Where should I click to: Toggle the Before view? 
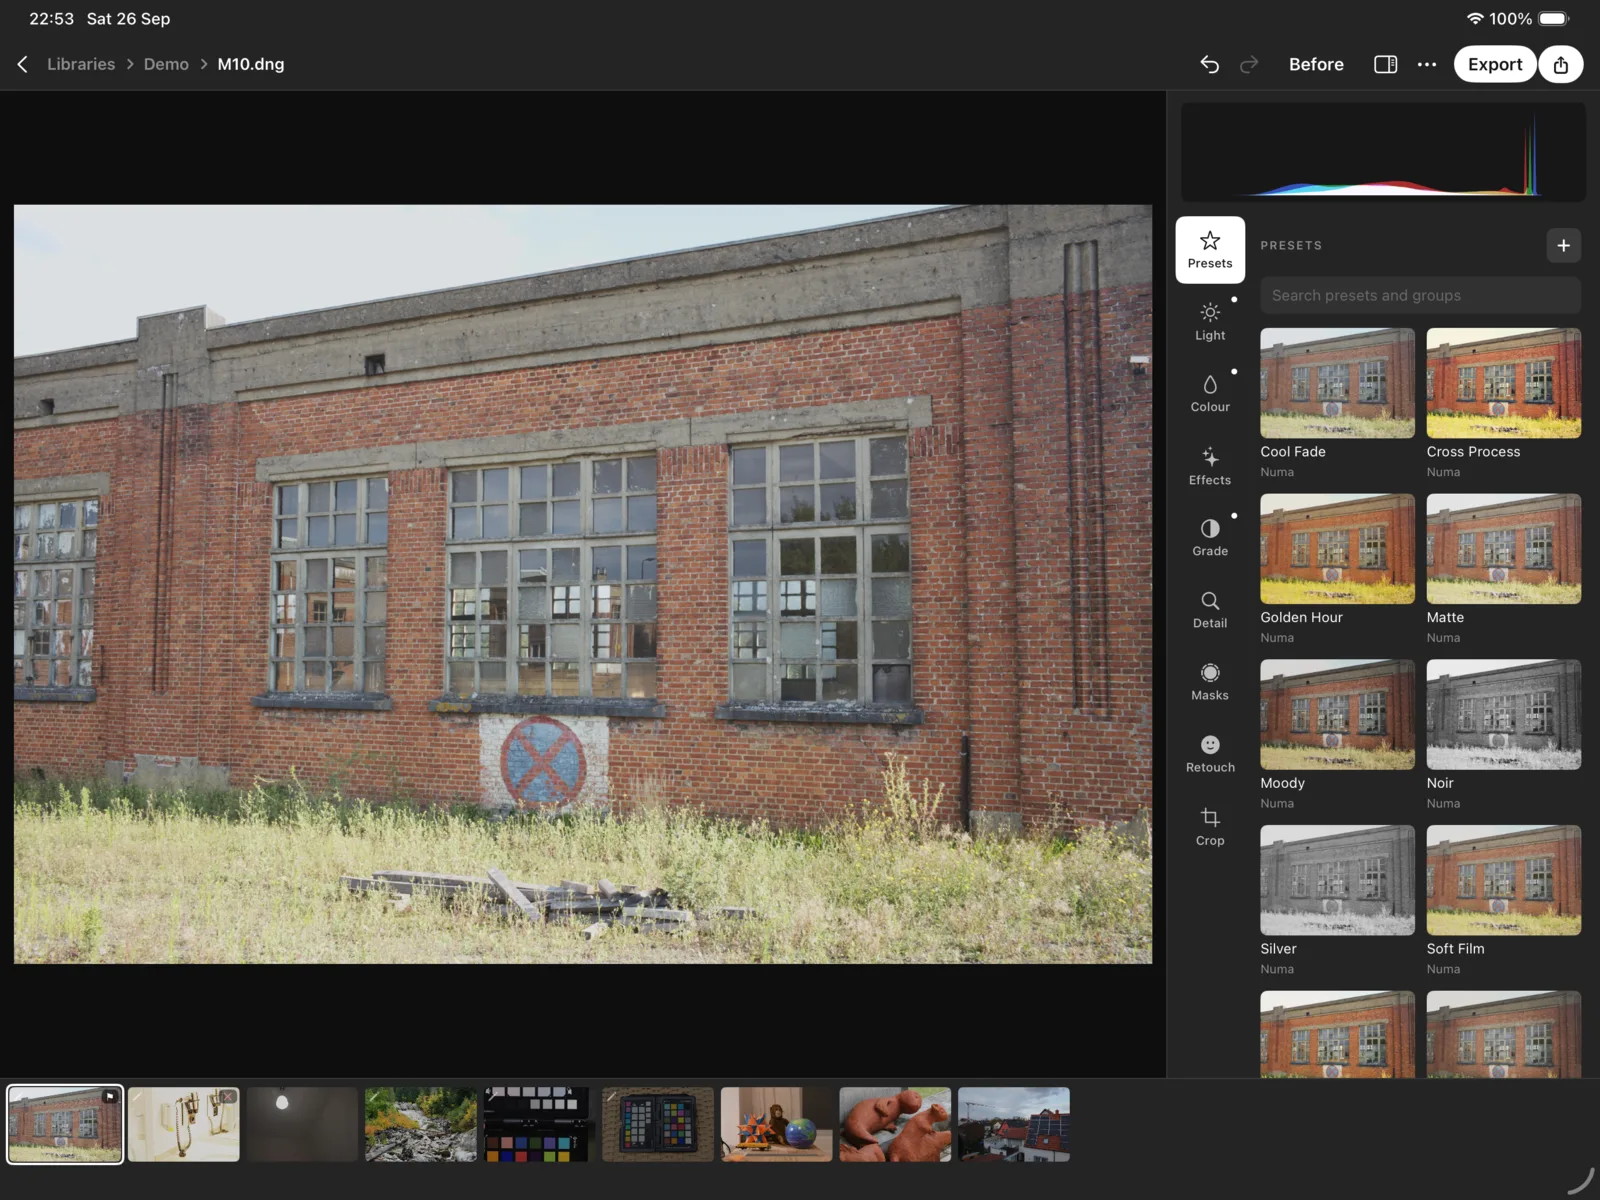(1316, 64)
